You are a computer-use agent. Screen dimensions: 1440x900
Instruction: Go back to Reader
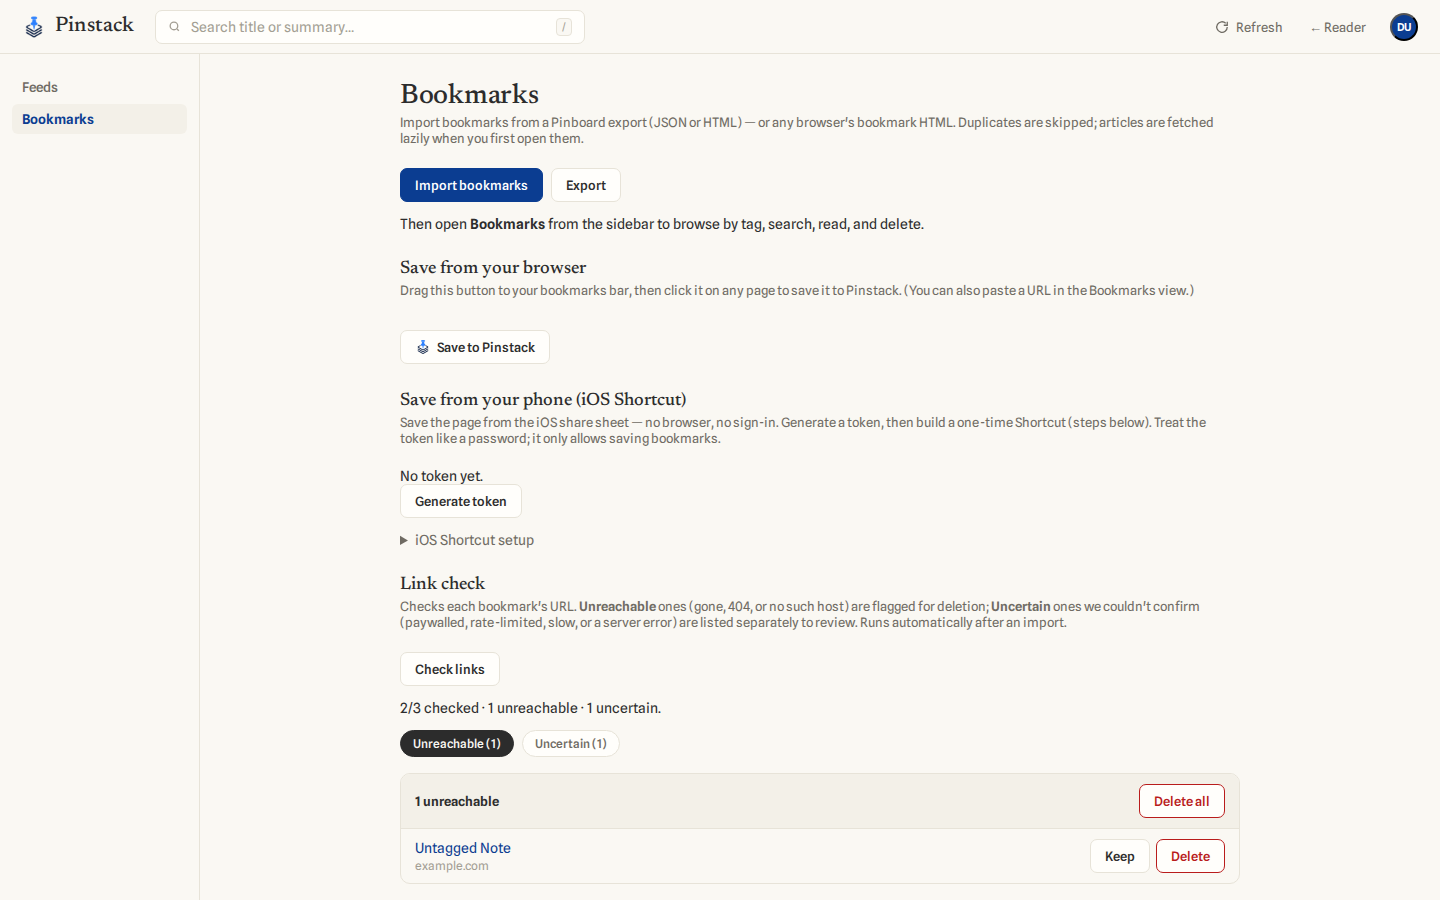pyautogui.click(x=1338, y=27)
